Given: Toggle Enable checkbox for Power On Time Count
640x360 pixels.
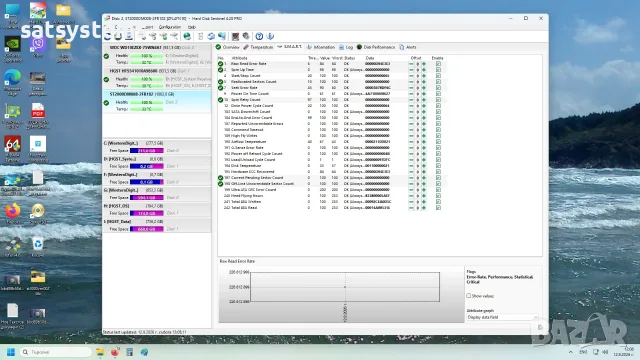Looking at the screenshot, I should (438, 93).
